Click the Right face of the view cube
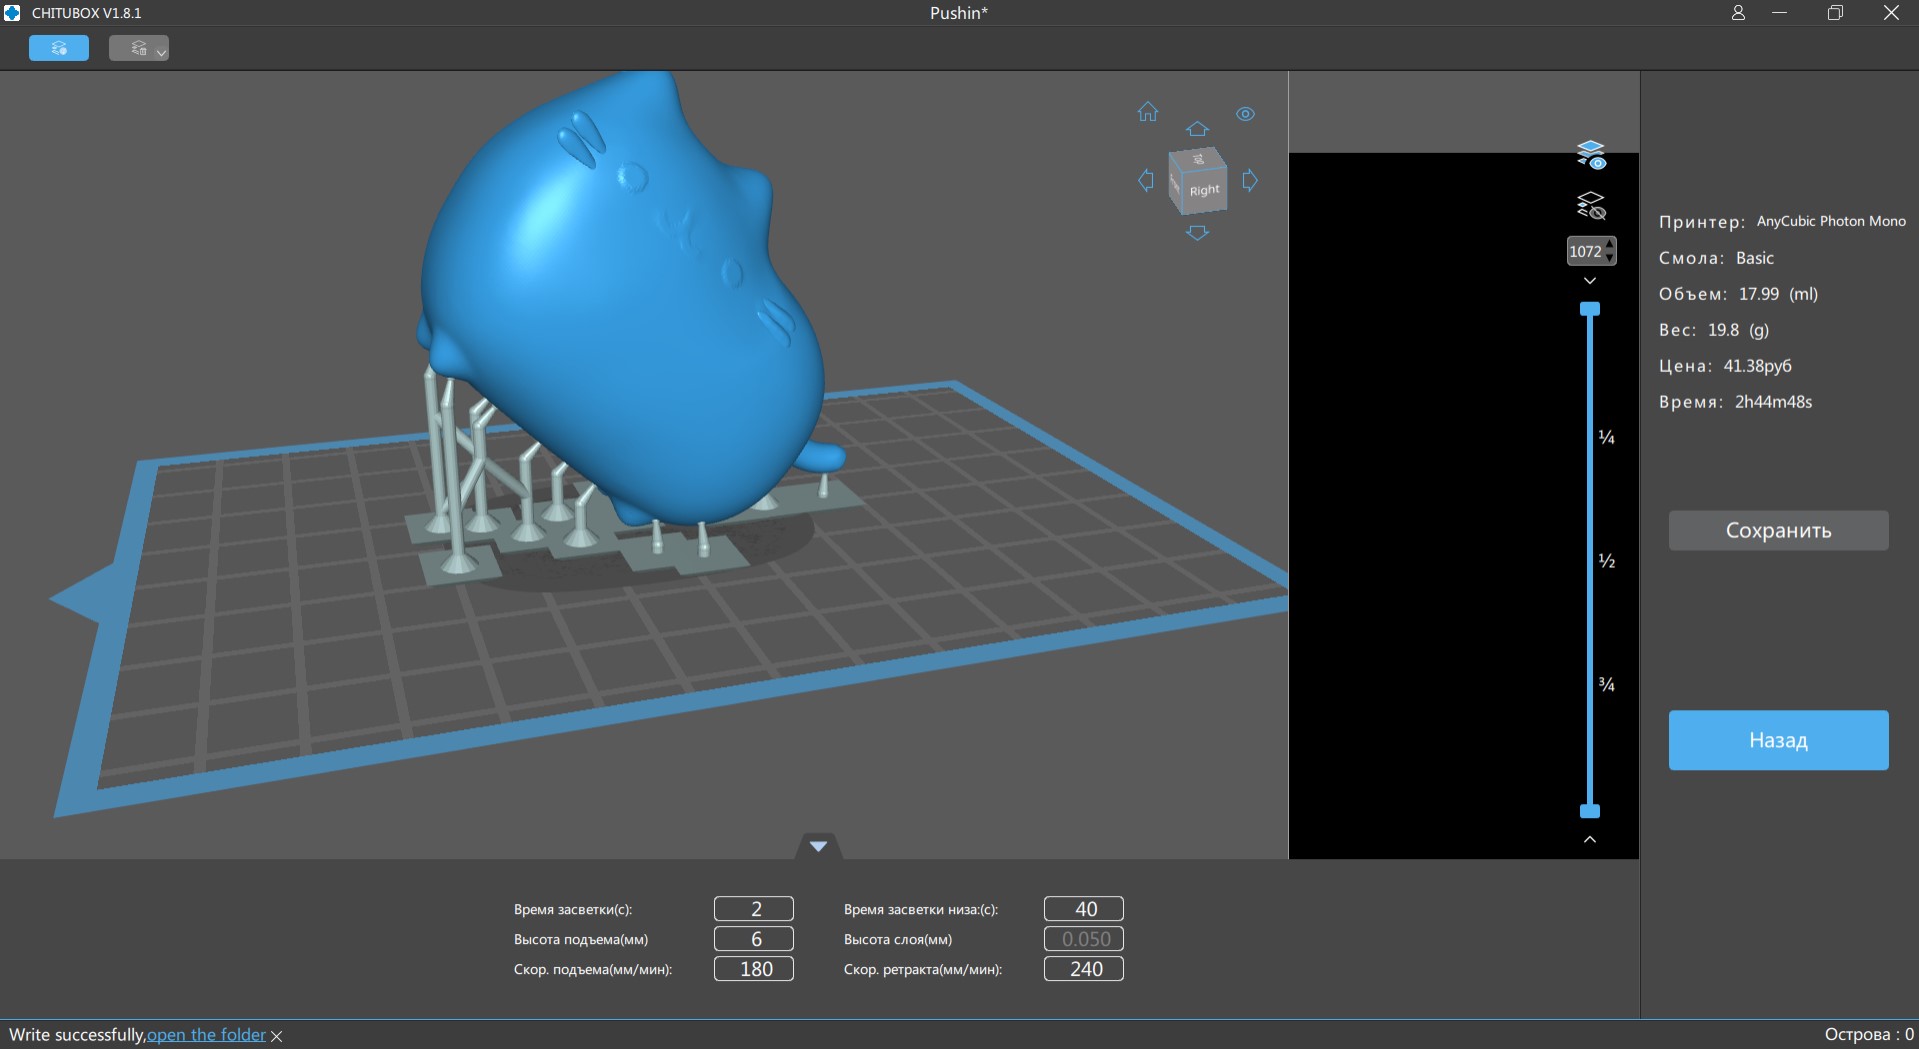Screen dimensions: 1919x1049 pos(1204,190)
